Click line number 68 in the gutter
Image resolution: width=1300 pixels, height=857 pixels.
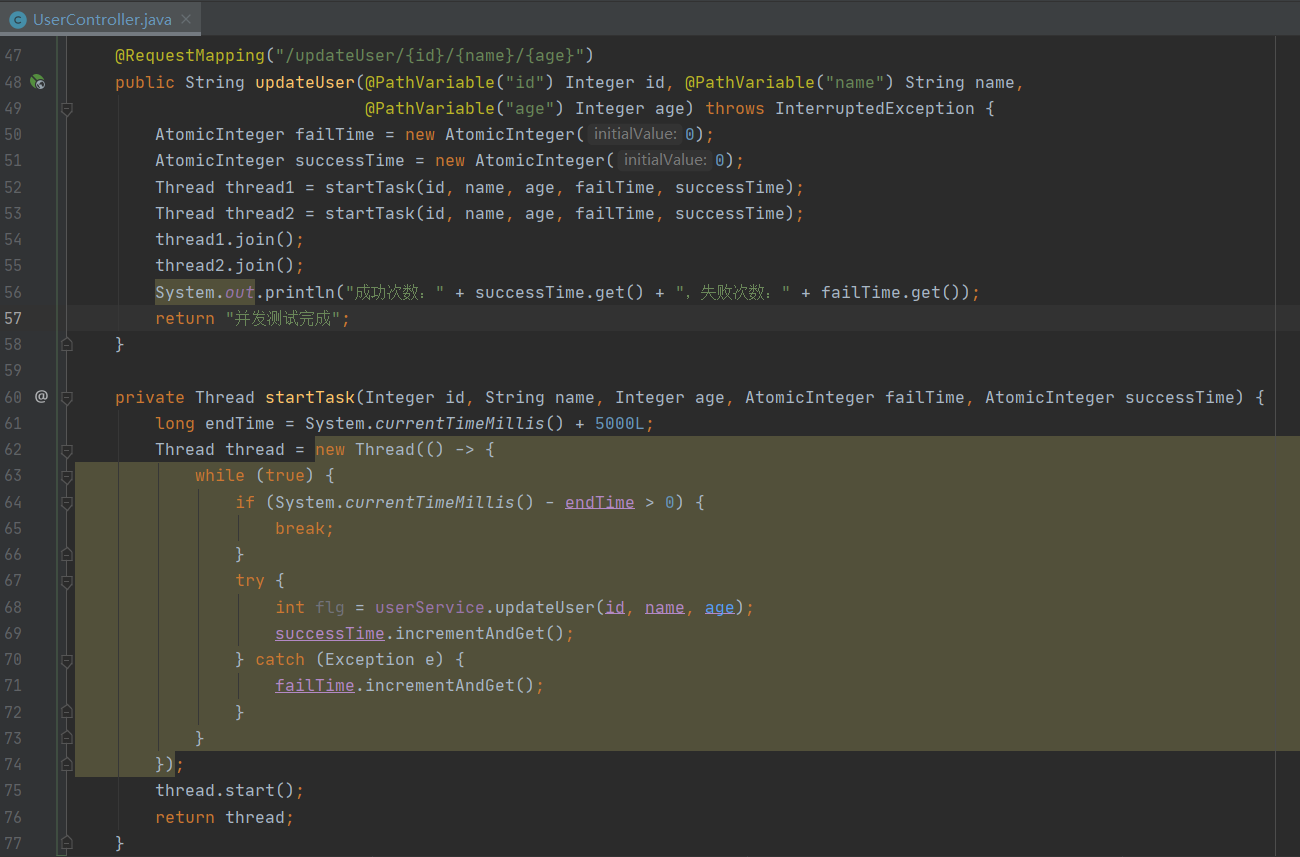click(13, 607)
